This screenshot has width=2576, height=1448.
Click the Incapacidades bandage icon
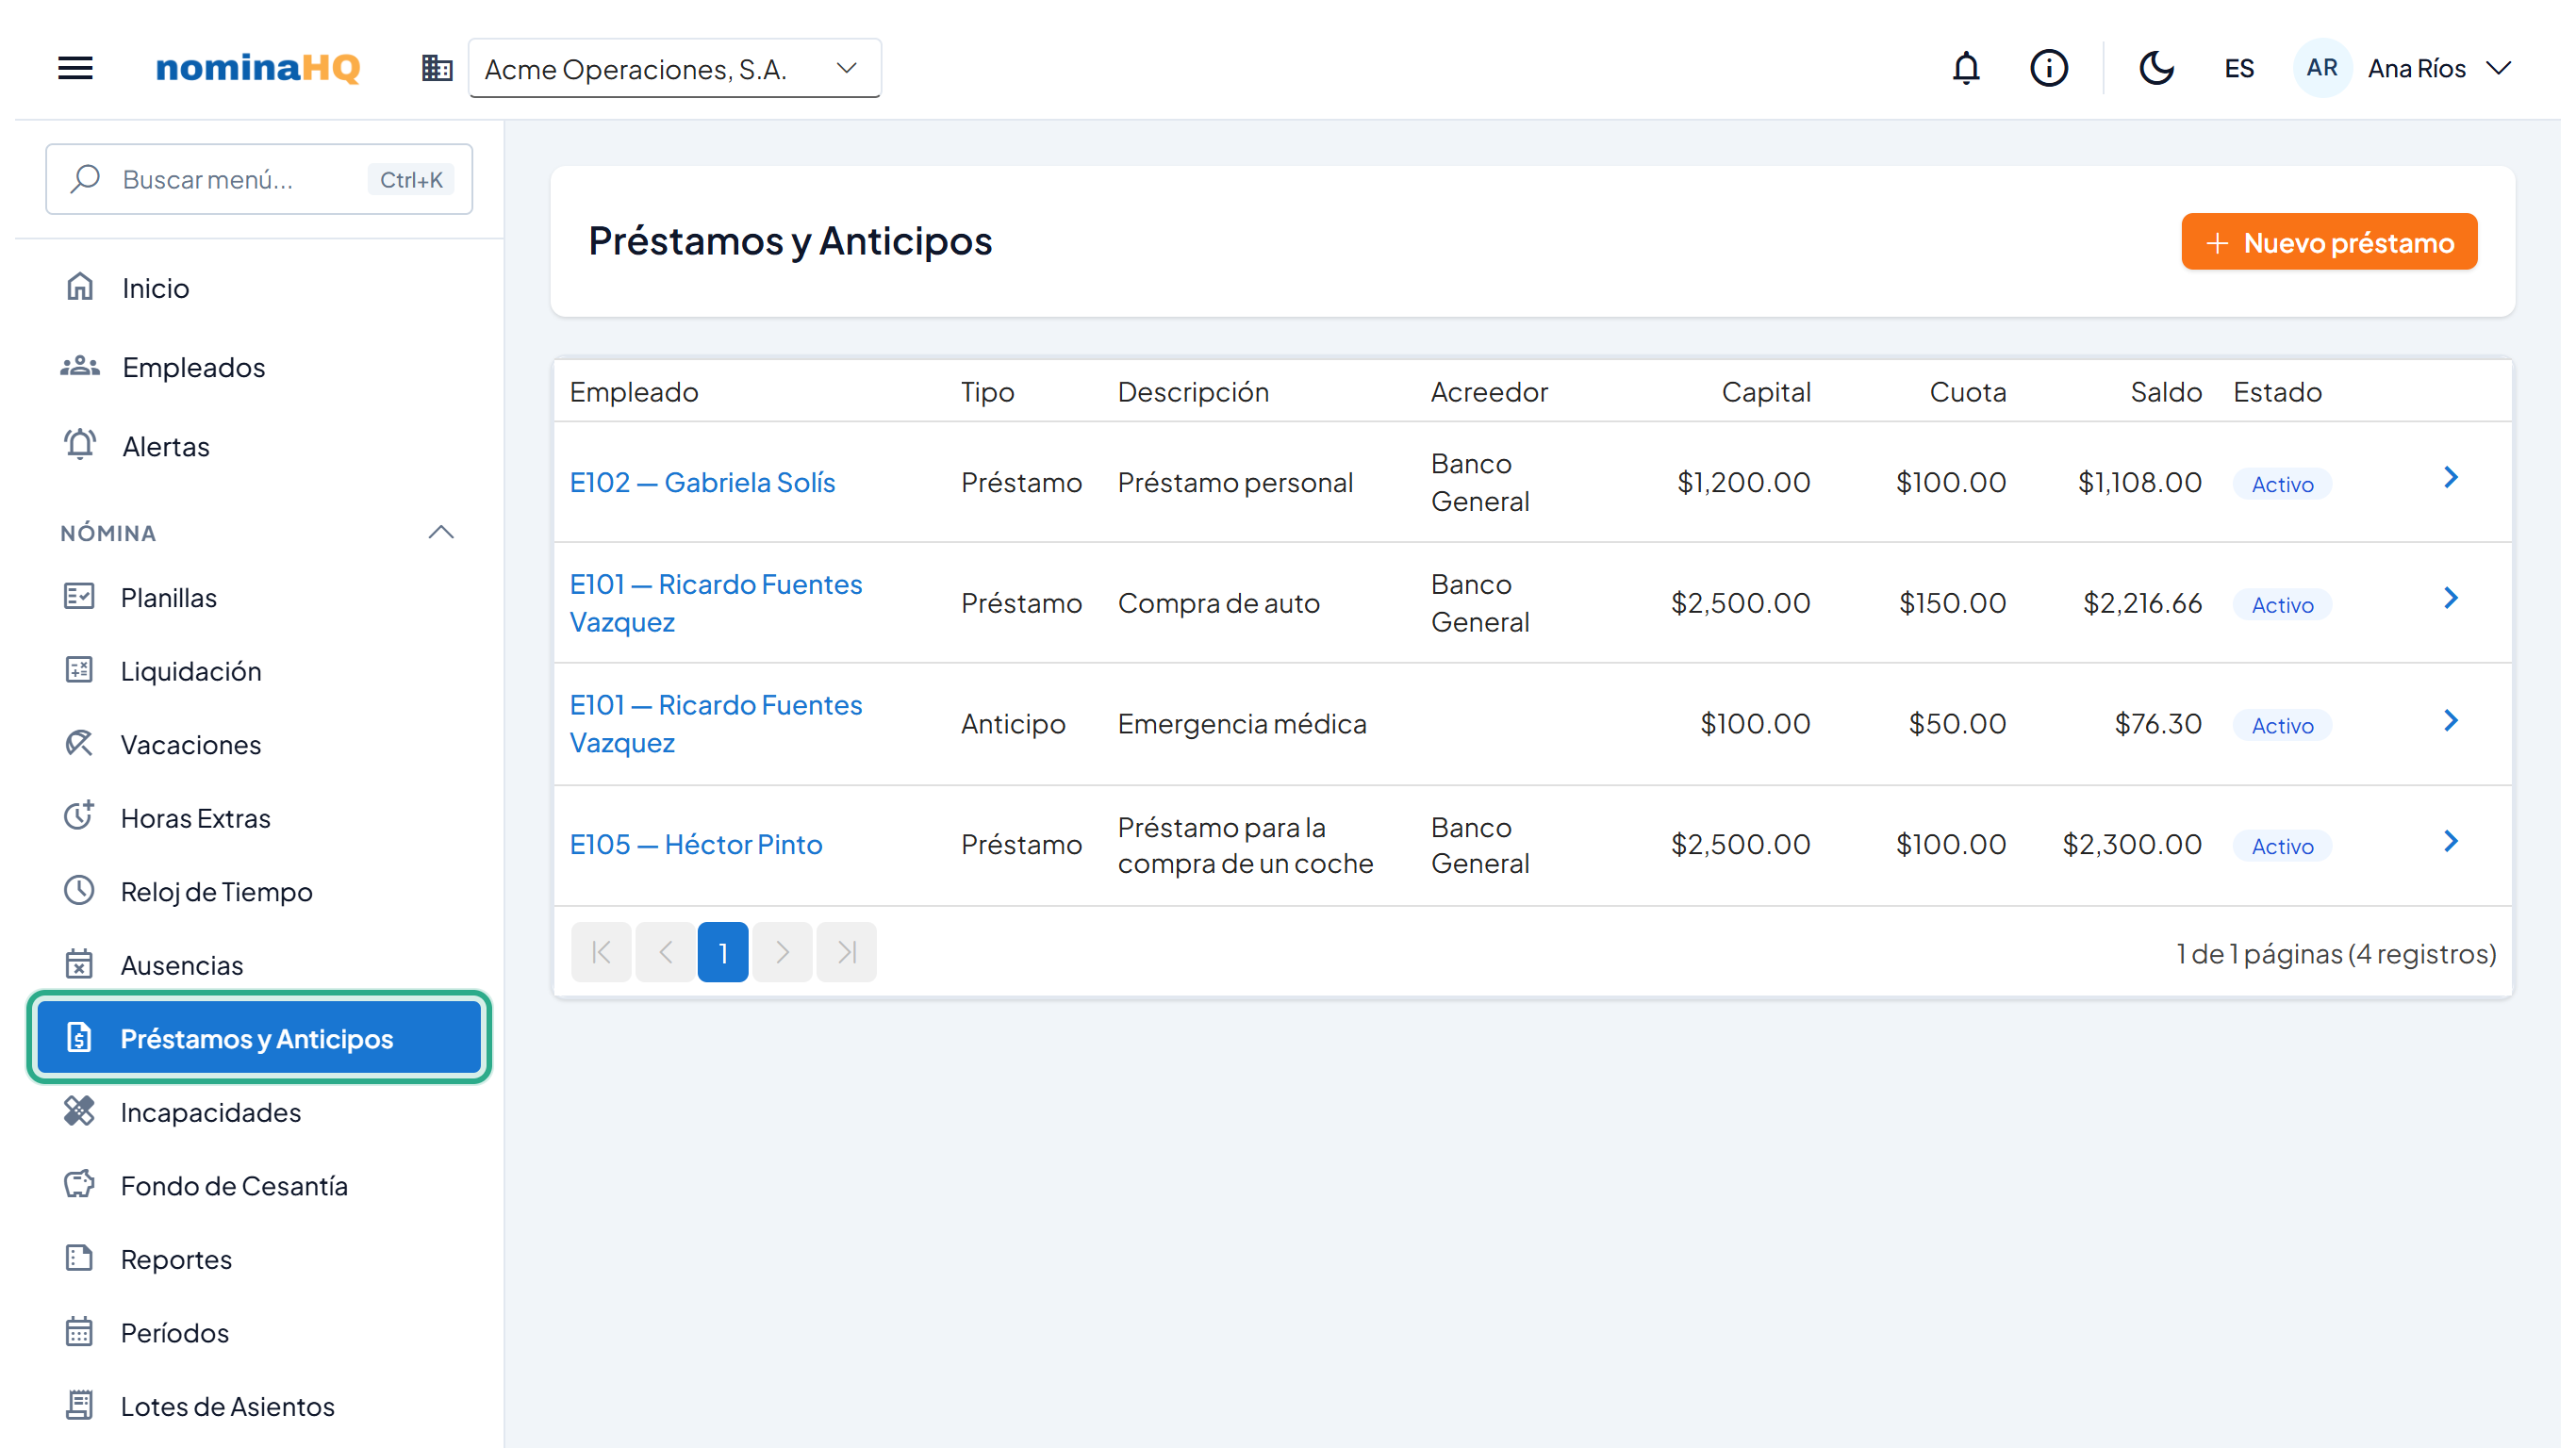click(79, 1112)
